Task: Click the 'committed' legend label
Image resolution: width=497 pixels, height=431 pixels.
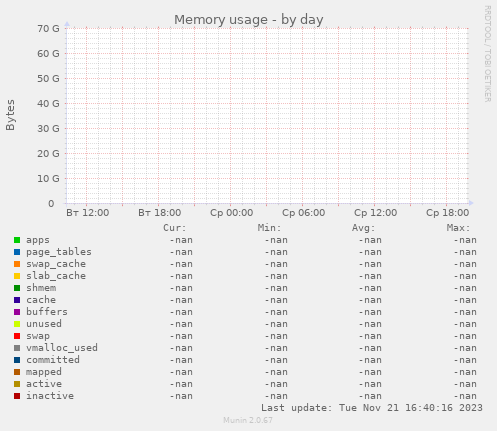Action: click(53, 360)
